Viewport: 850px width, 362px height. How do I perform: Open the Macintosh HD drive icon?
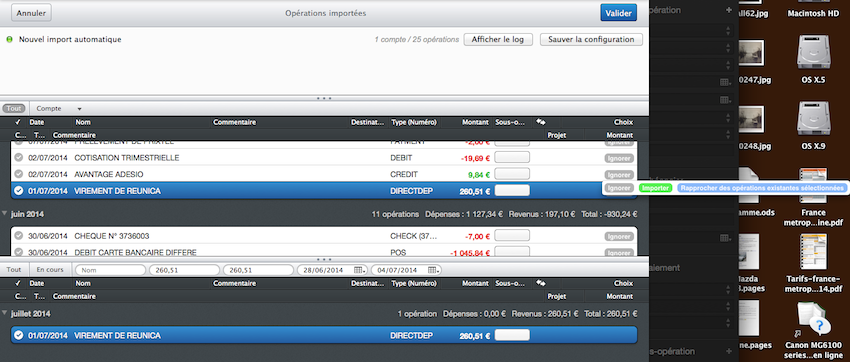click(x=814, y=14)
